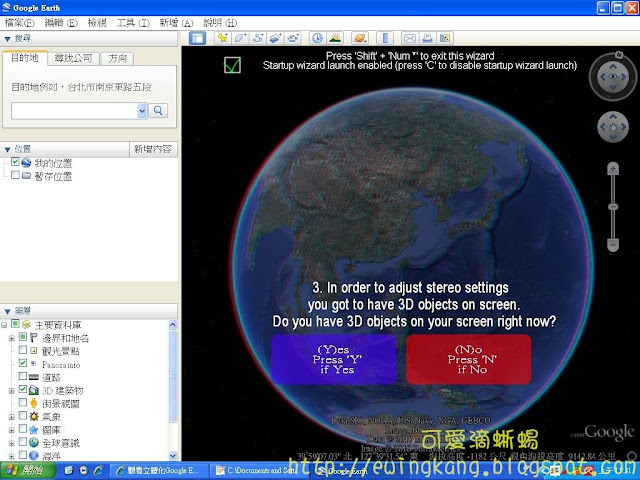Image resolution: width=640 pixels, height=480 pixels.
Task: Expand the 氣象 tree node
Action: tap(11, 417)
